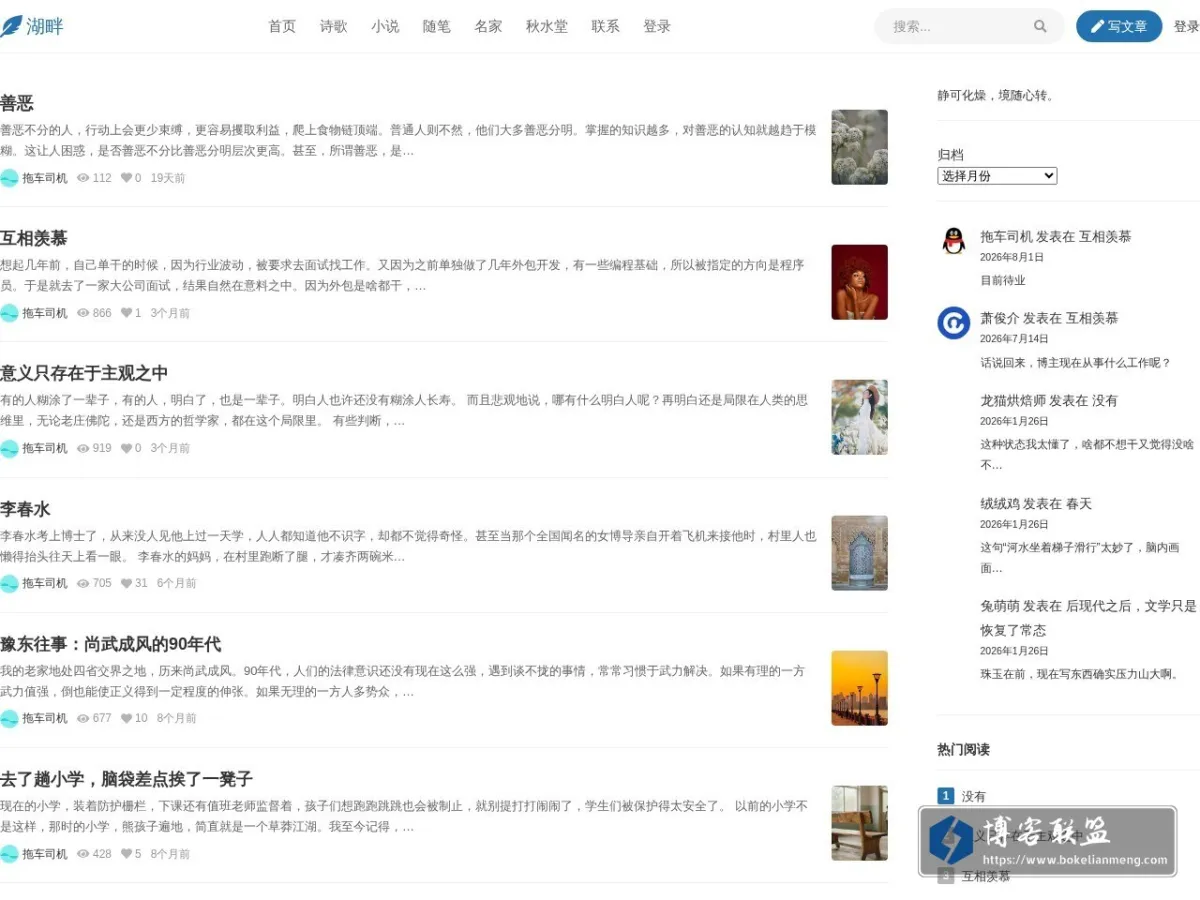Like the 善恶 post via heart icon
The image size is (1200, 900).
[126, 178]
